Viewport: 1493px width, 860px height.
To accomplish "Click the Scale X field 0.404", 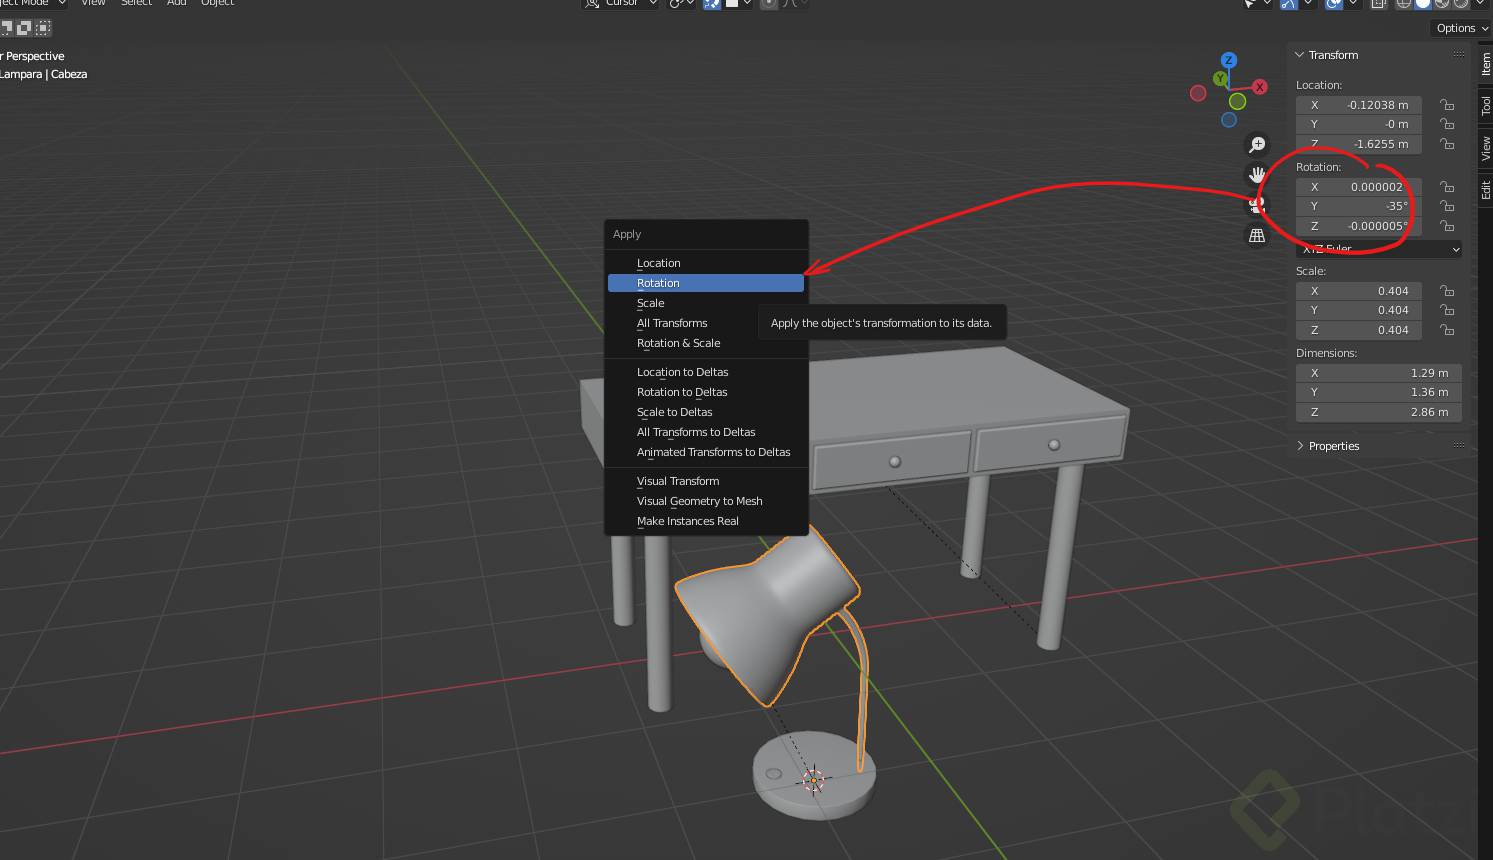I will click(1359, 291).
